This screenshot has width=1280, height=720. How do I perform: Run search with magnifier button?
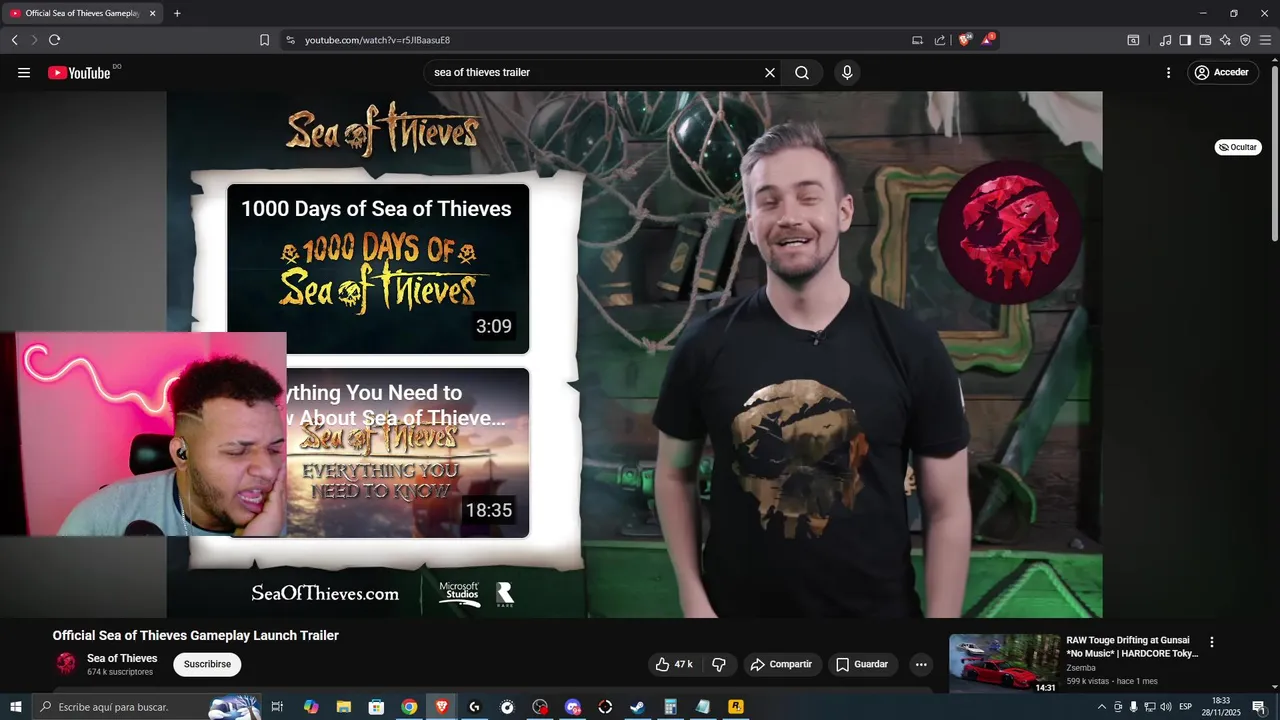[802, 72]
